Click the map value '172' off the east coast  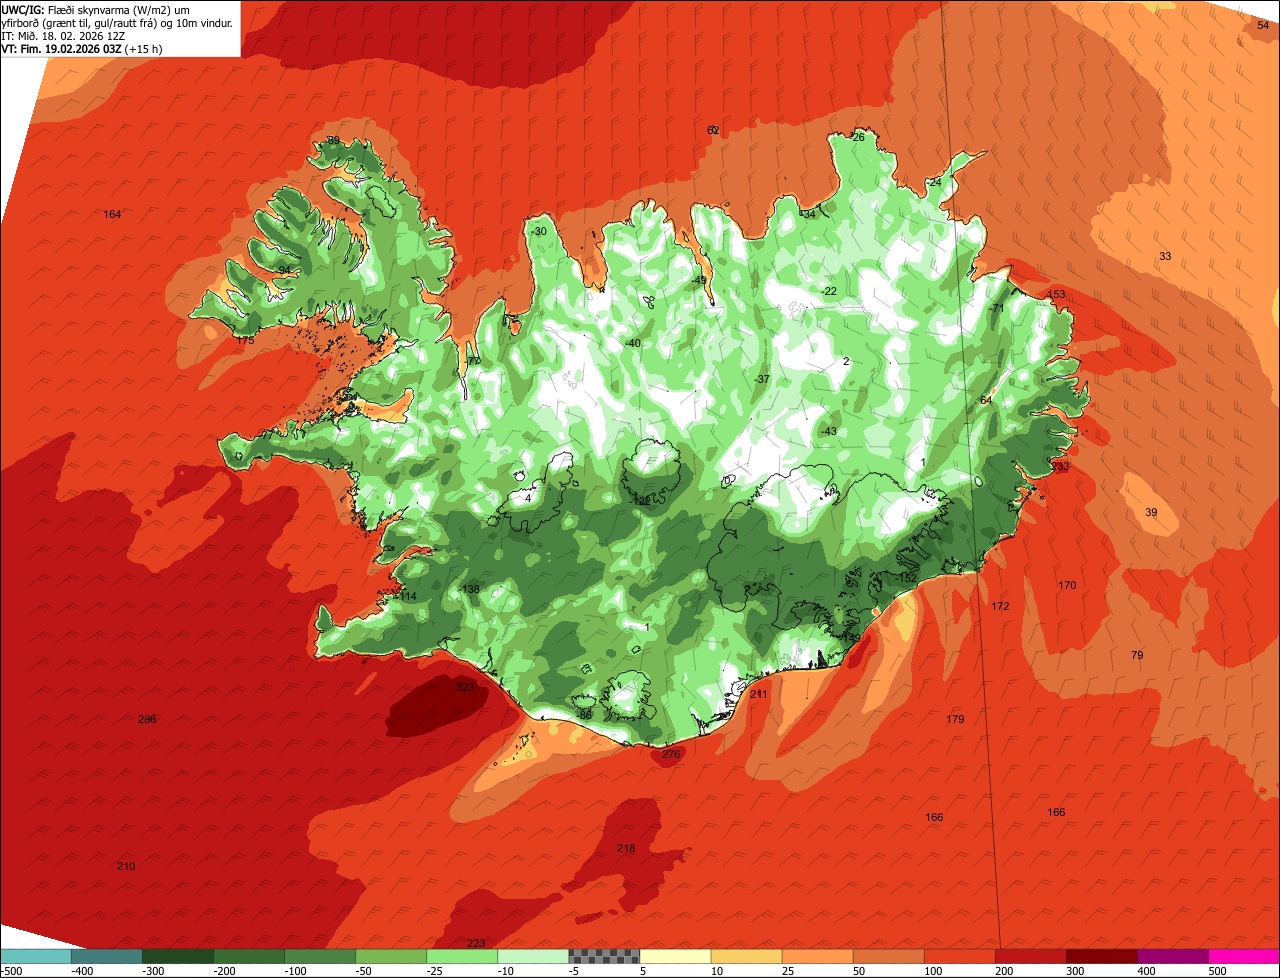click(1000, 606)
